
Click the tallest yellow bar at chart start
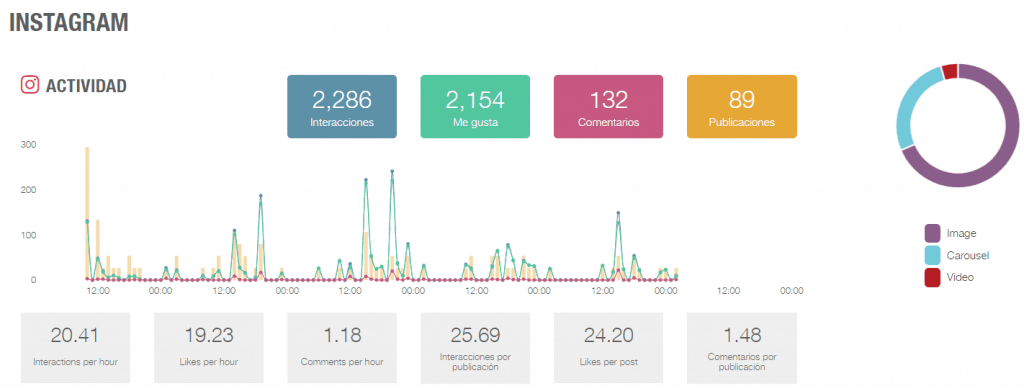click(x=87, y=214)
